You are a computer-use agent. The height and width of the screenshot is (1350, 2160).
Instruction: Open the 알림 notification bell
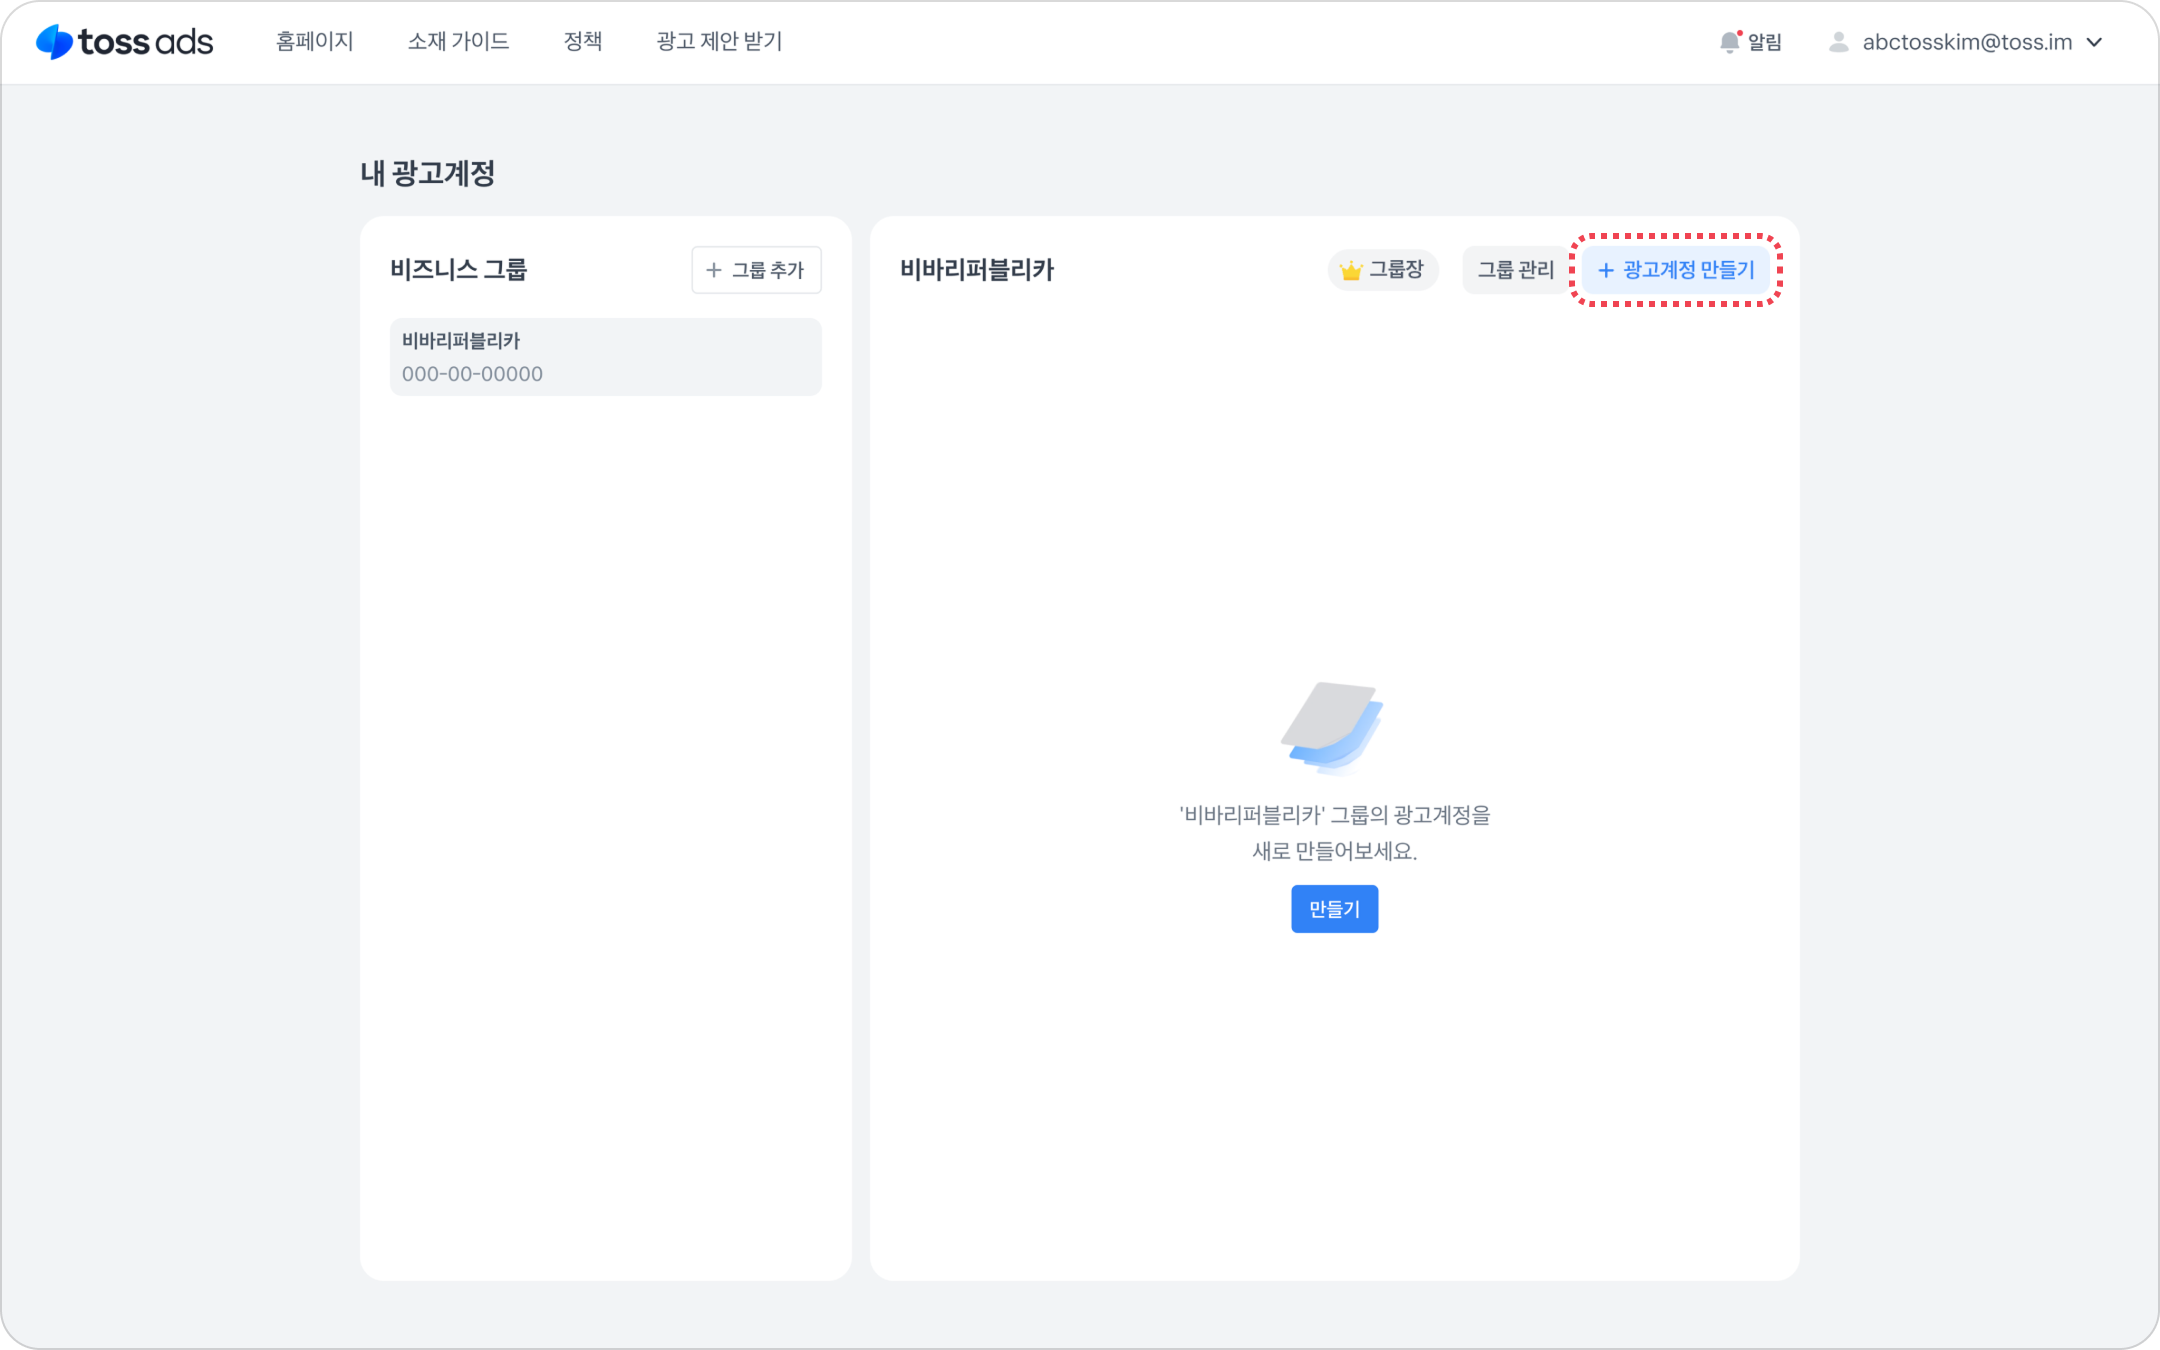[x=1729, y=42]
